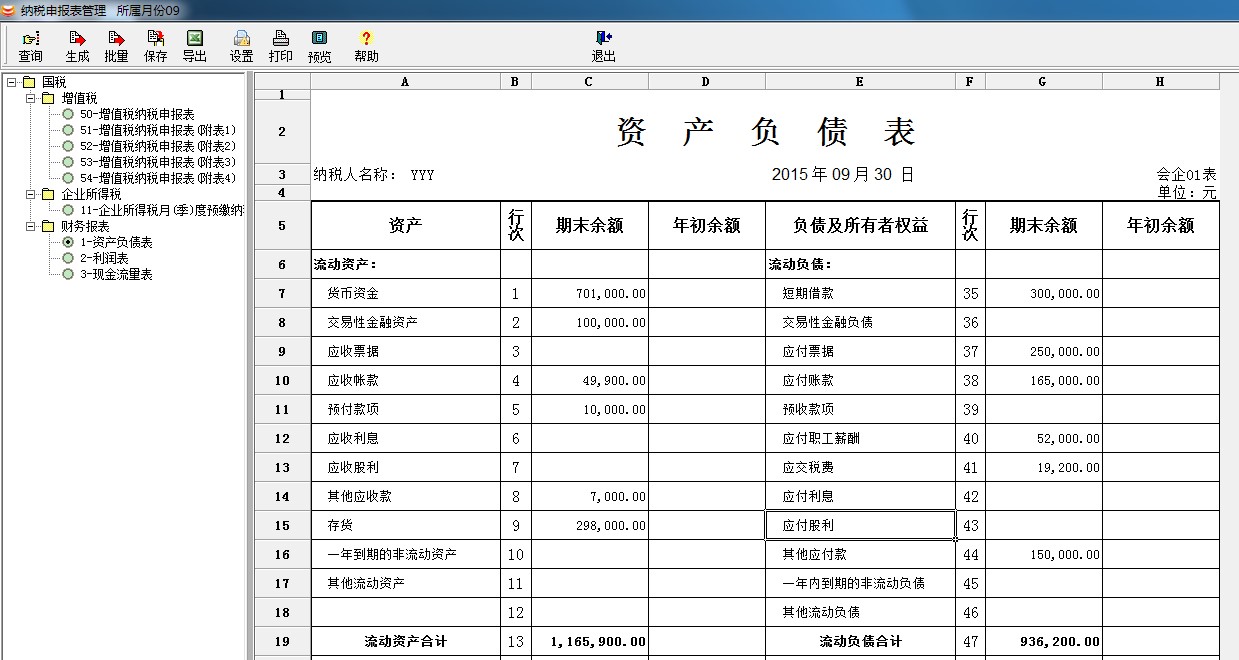The width and height of the screenshot is (1239, 660).
Task: Click the application icon in the title bar
Action: (x=9, y=10)
